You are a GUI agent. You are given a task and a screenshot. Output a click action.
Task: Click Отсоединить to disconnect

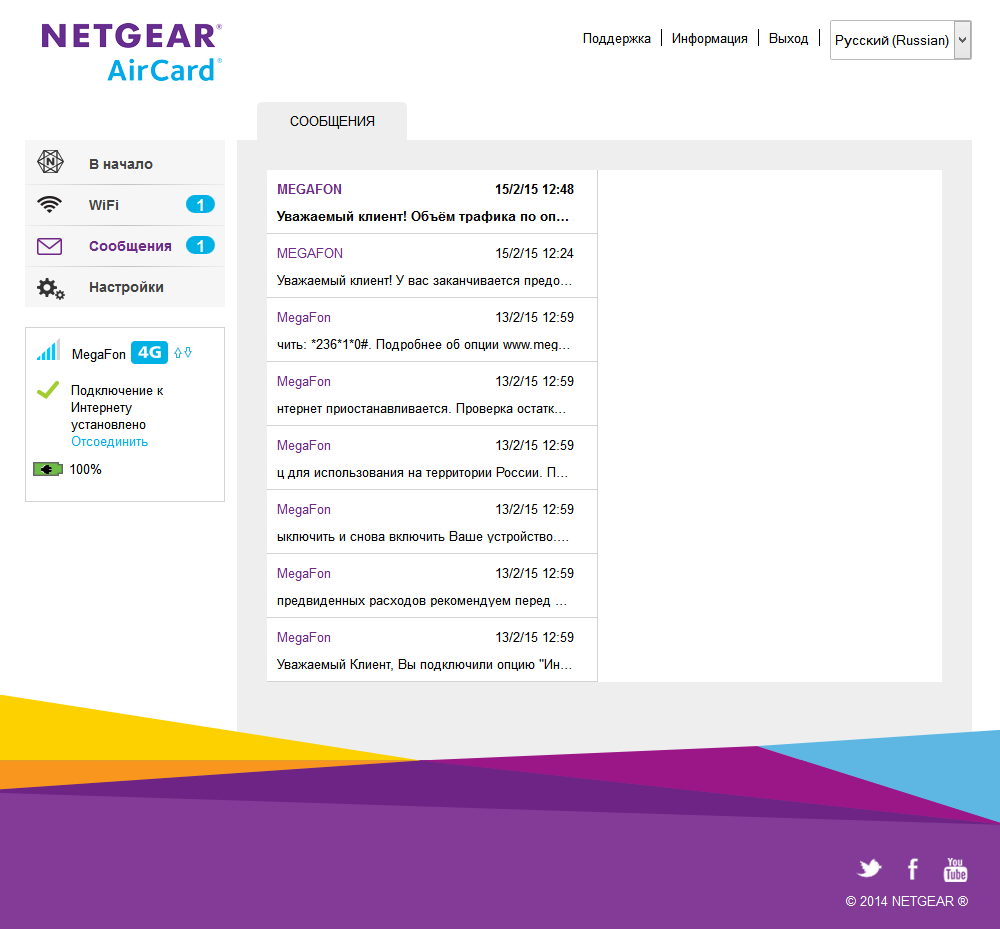109,441
